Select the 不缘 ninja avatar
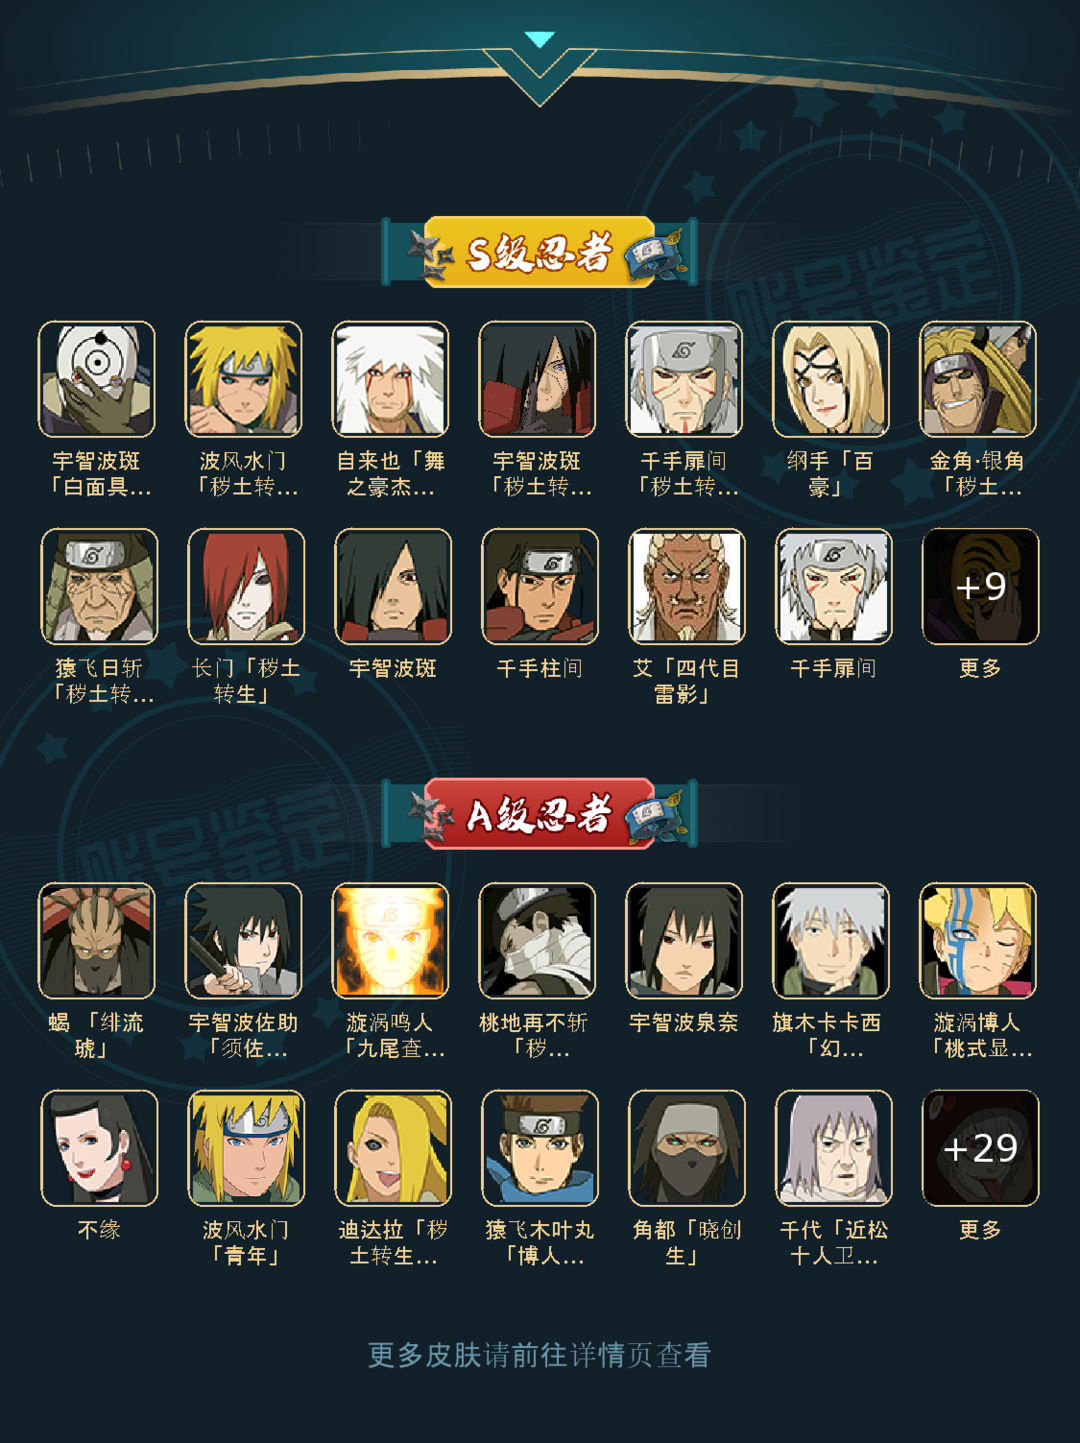1080x1443 pixels. pyautogui.click(x=99, y=1148)
